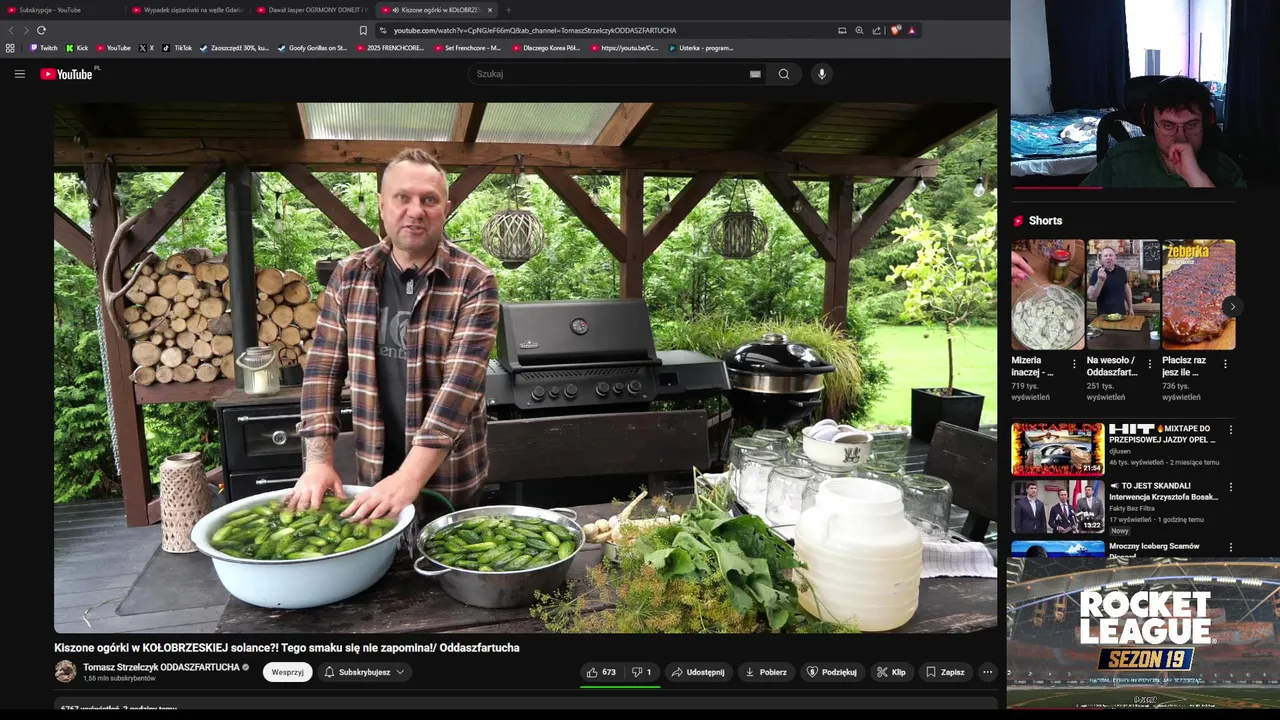Open a new browser tab with plus
This screenshot has height=720, width=1280.
(508, 10)
